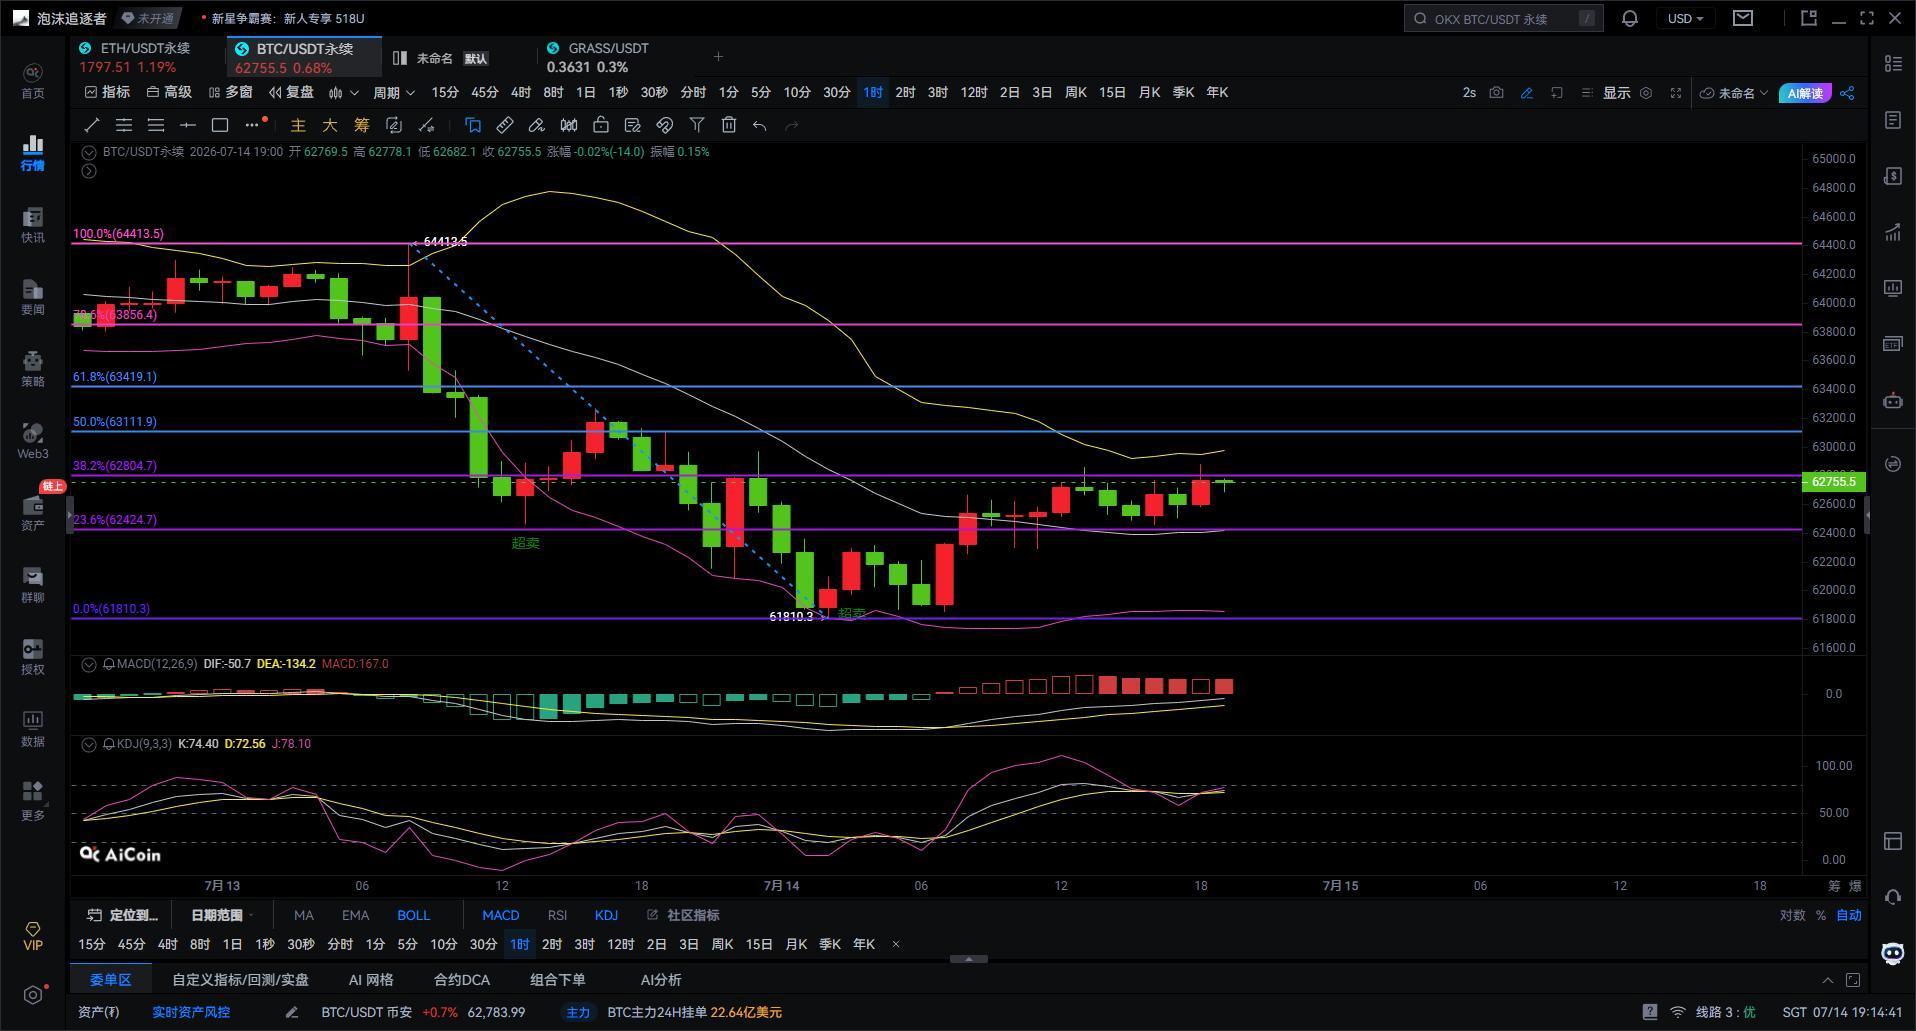Viewport: 1916px width, 1031px height.
Task: Expand the 周期 period dropdown
Action: pyautogui.click(x=393, y=92)
